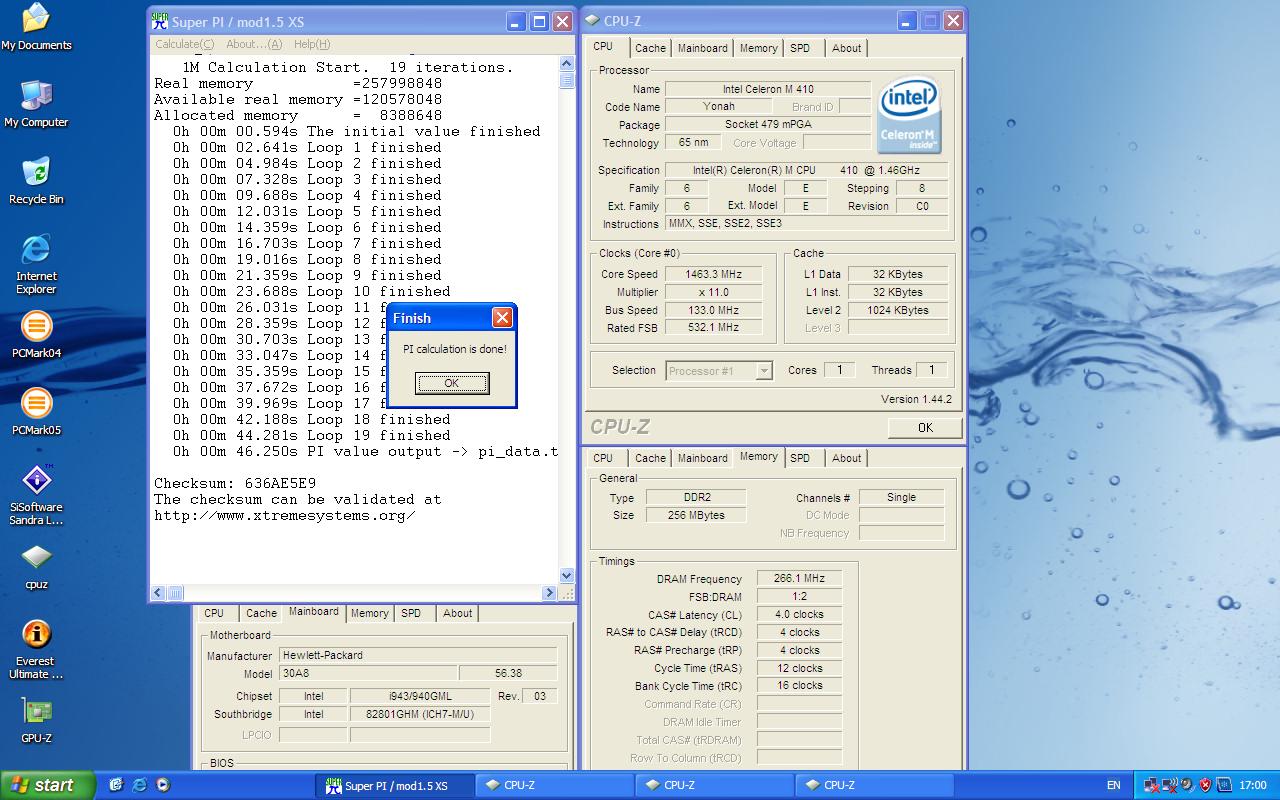Open the Recycle Bin icon
The height and width of the screenshot is (800, 1280).
36,181
